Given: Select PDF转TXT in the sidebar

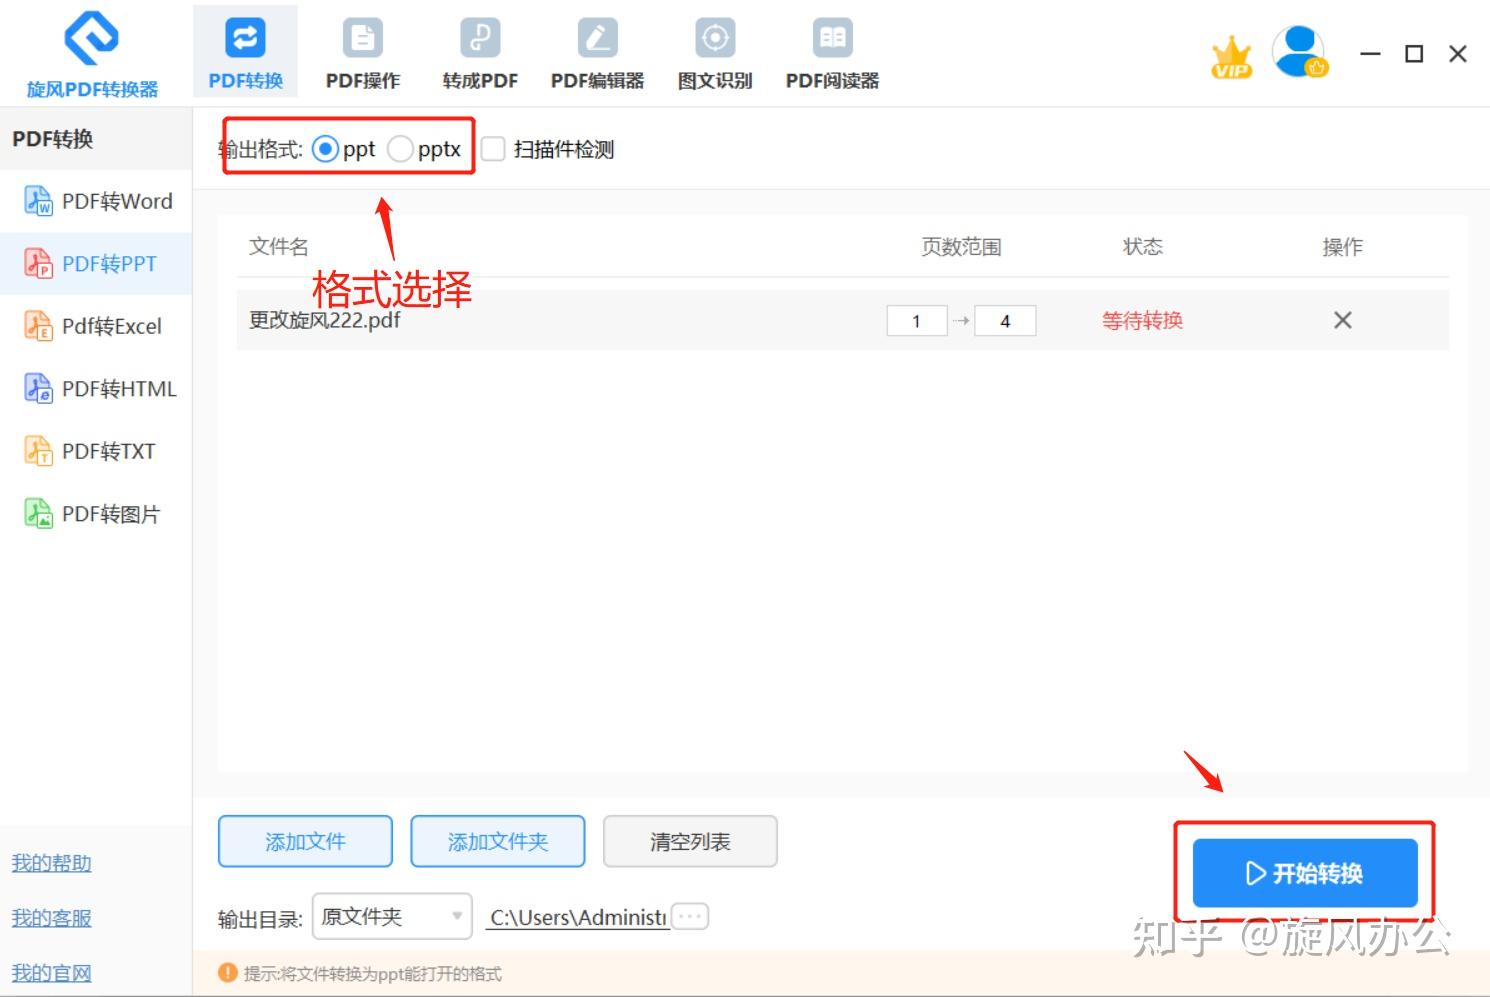Looking at the screenshot, I should (96, 451).
